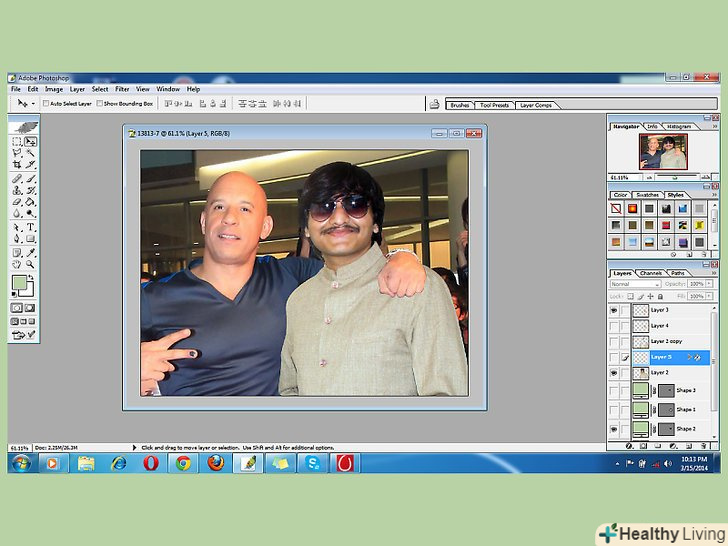Select the Move tool
Screen dimensions: 728x546
click(31, 142)
